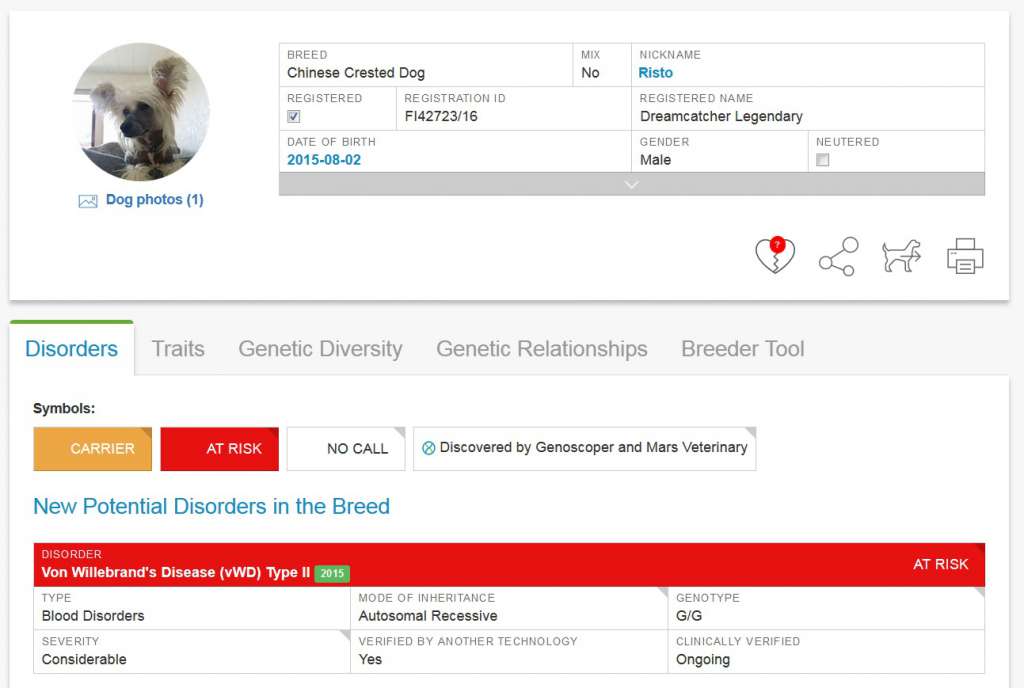Expand the dog details panel chevron
The image size is (1024, 688).
[x=631, y=184]
